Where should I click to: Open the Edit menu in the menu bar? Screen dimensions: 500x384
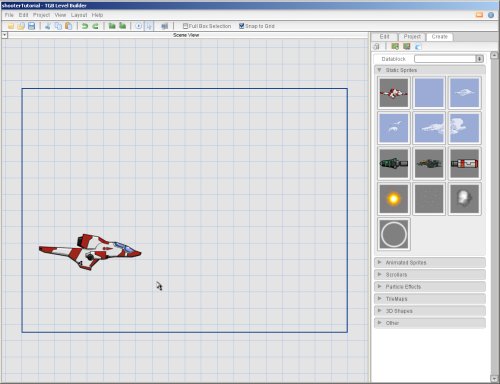tap(23, 15)
